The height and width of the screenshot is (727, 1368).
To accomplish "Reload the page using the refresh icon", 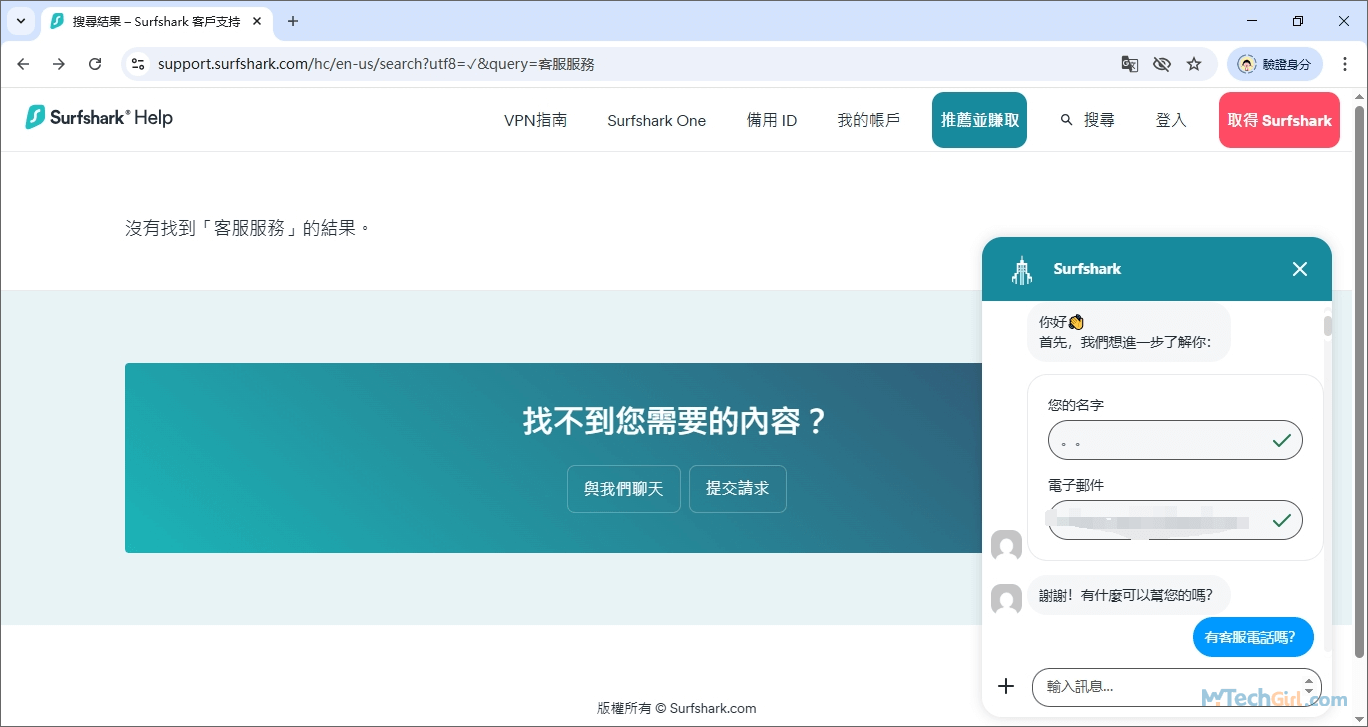I will click(x=95, y=64).
